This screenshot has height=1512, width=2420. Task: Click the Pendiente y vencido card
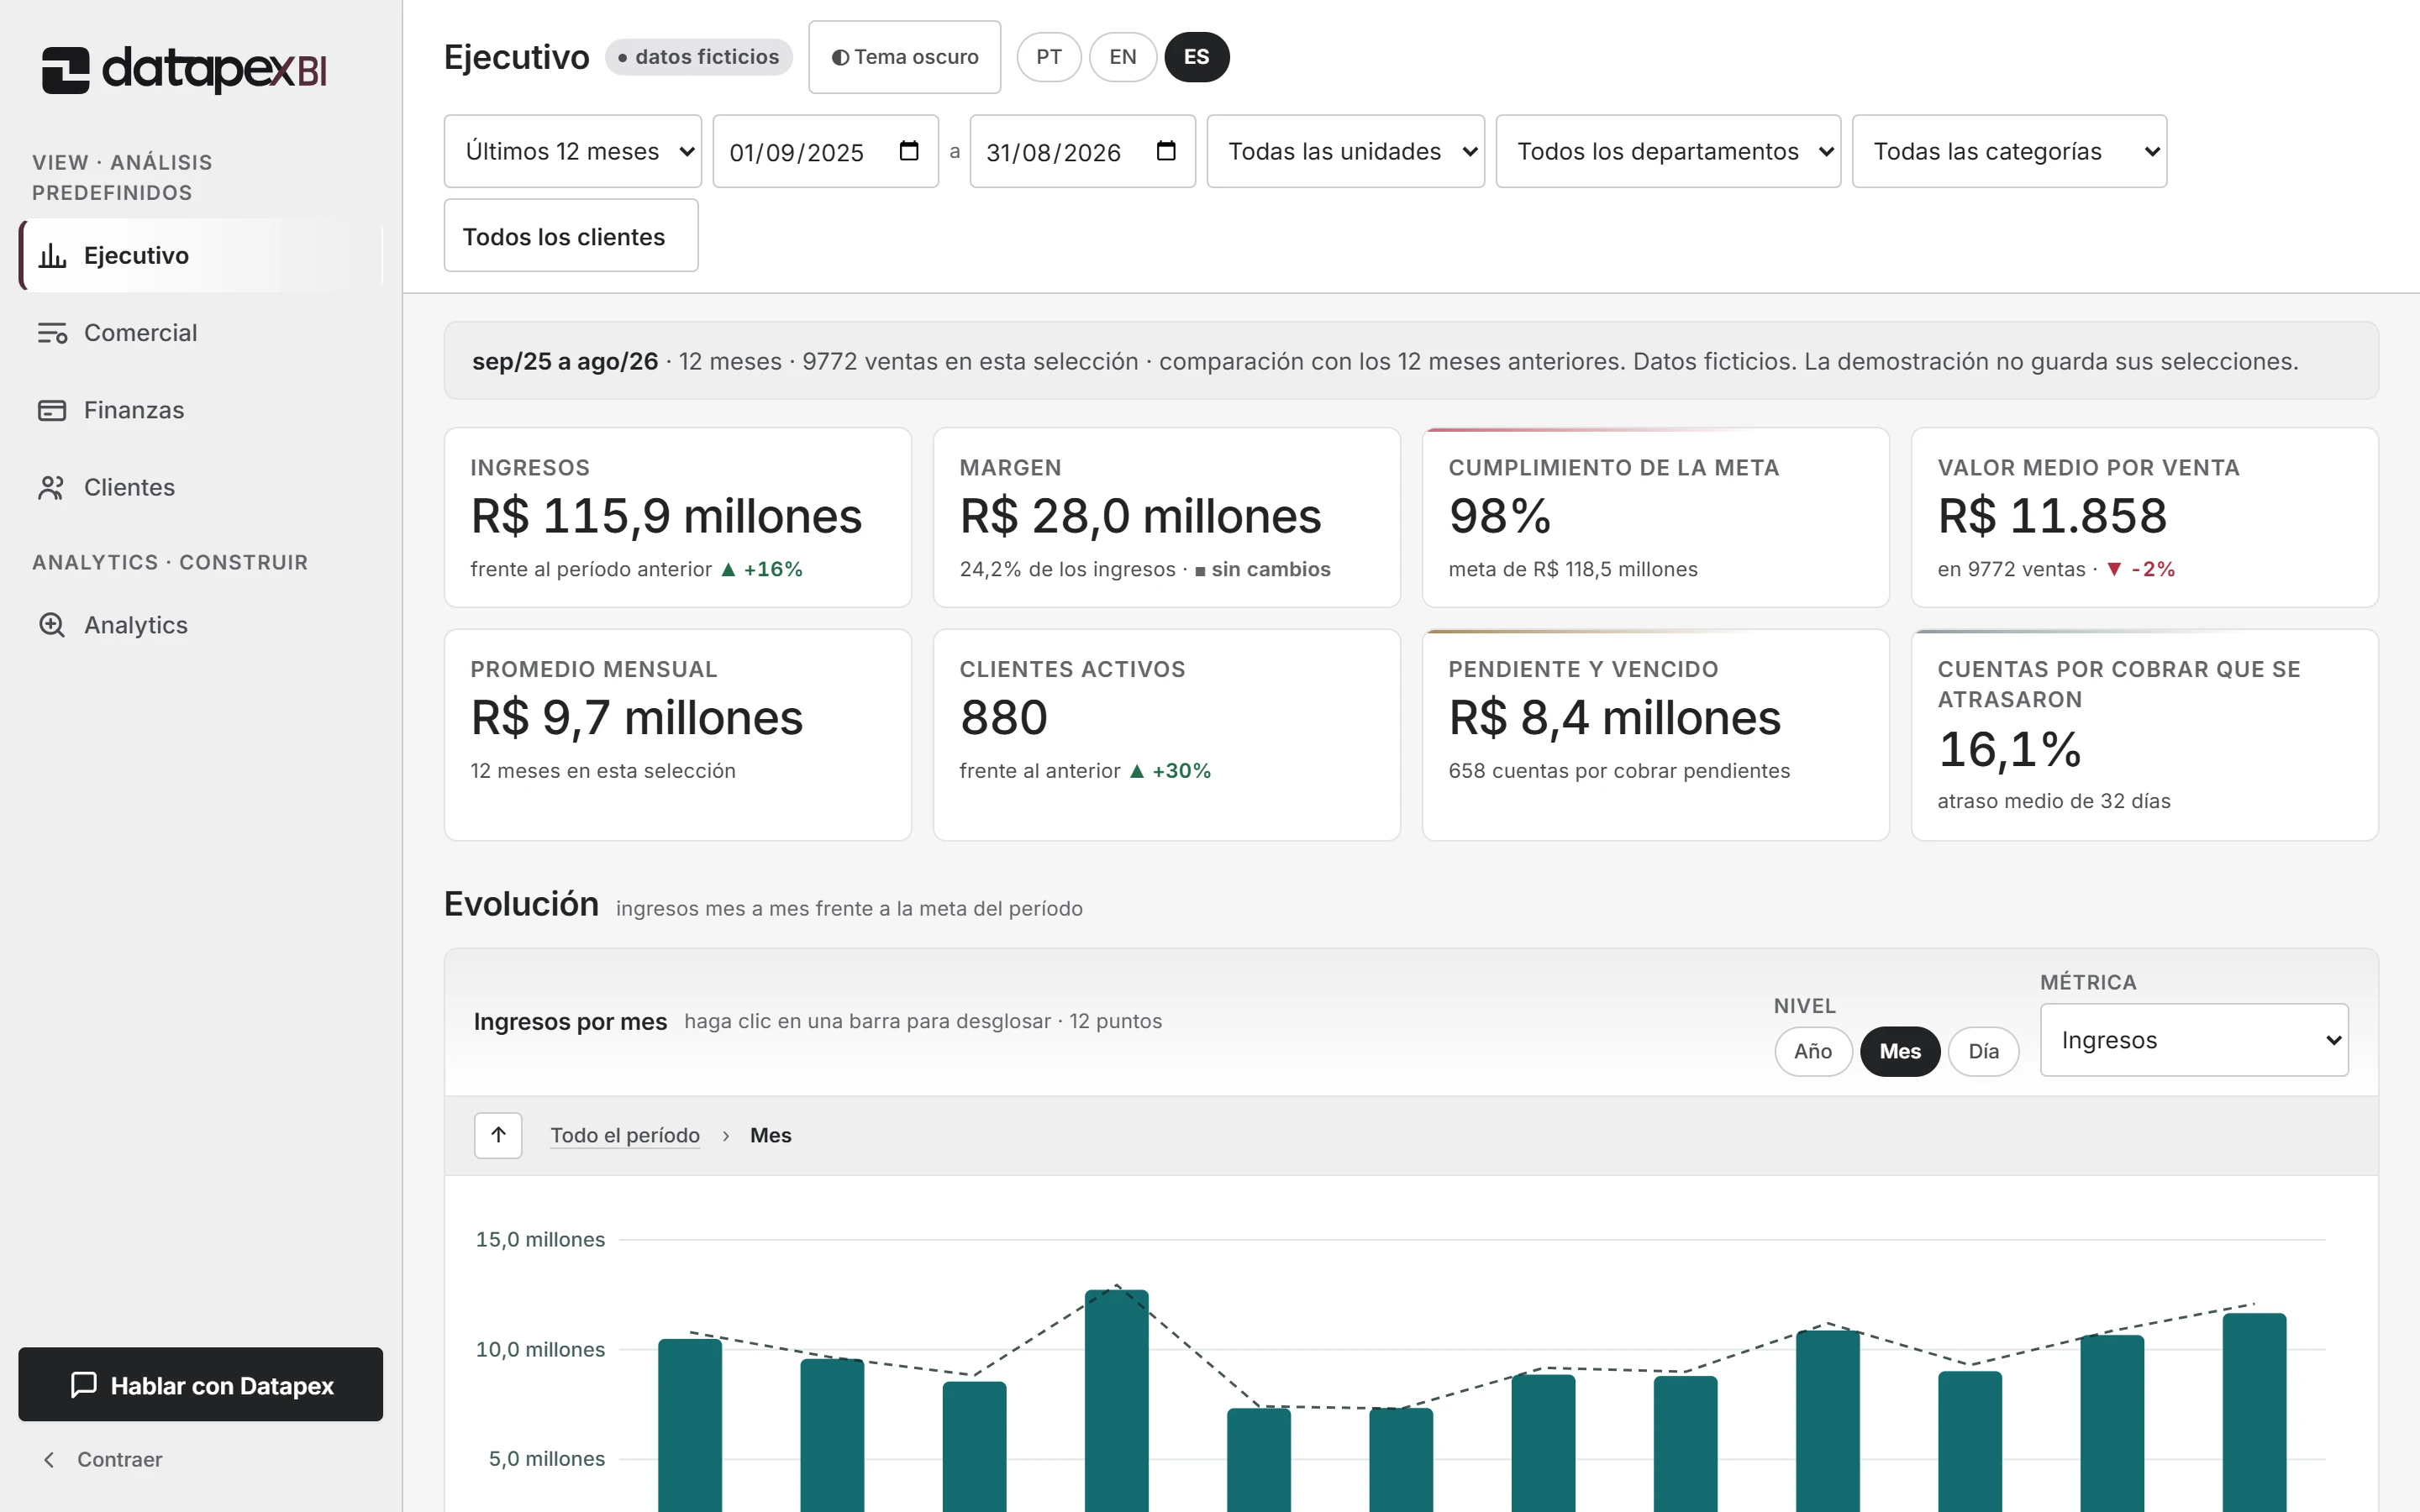pyautogui.click(x=1656, y=735)
